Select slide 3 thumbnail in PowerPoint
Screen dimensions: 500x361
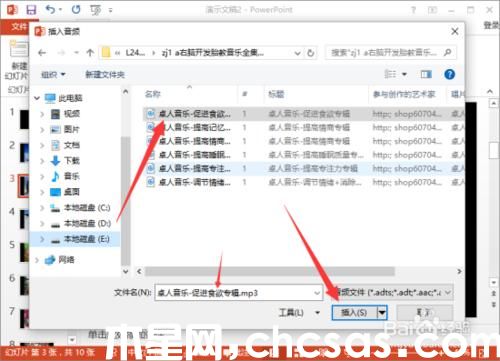coord(24,186)
